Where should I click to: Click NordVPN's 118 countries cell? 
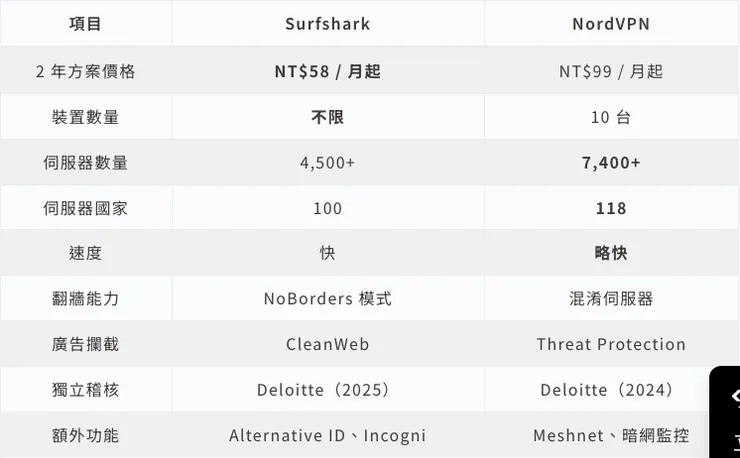point(611,208)
